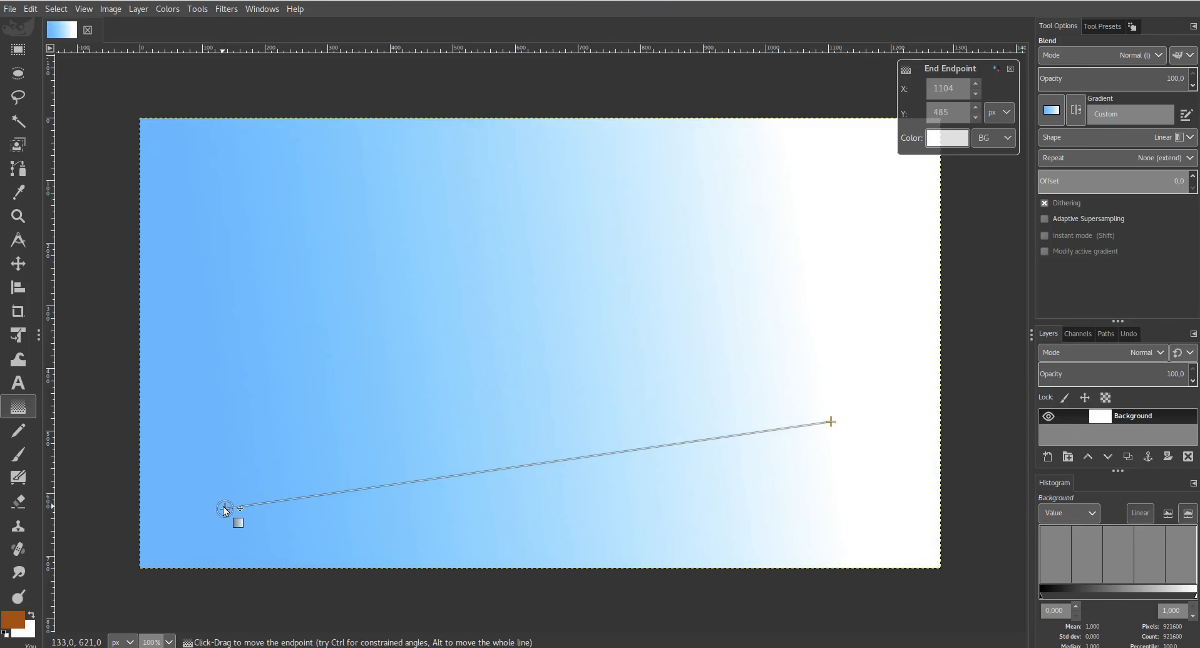The image size is (1200, 648).
Task: Select the Fuzzy Select magic wand
Action: [x=18, y=121]
